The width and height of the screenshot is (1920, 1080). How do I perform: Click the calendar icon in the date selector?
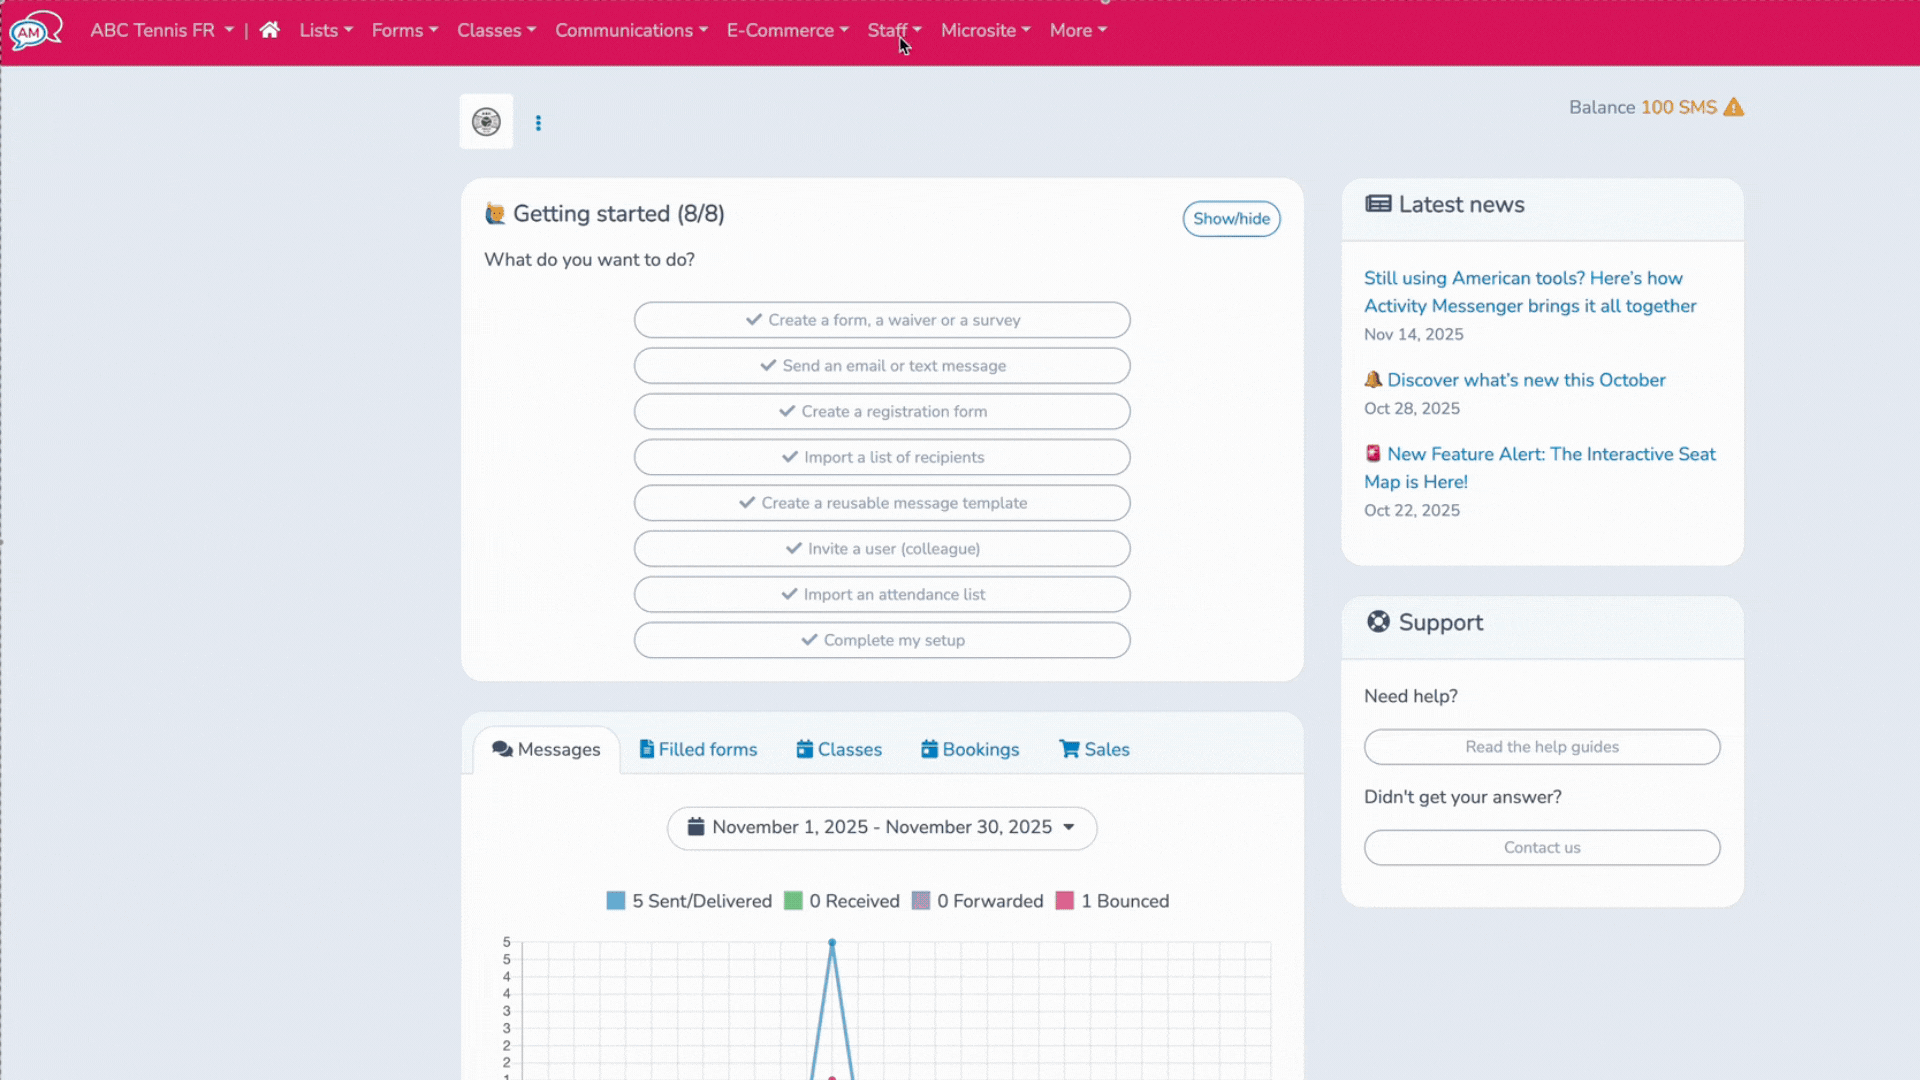click(697, 827)
